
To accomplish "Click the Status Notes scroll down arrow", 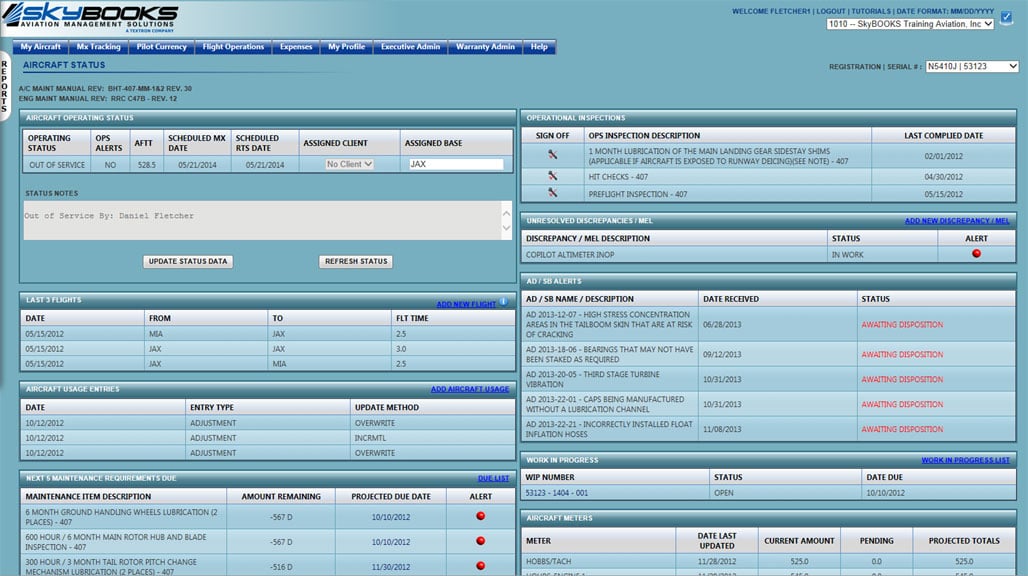I will point(506,228).
